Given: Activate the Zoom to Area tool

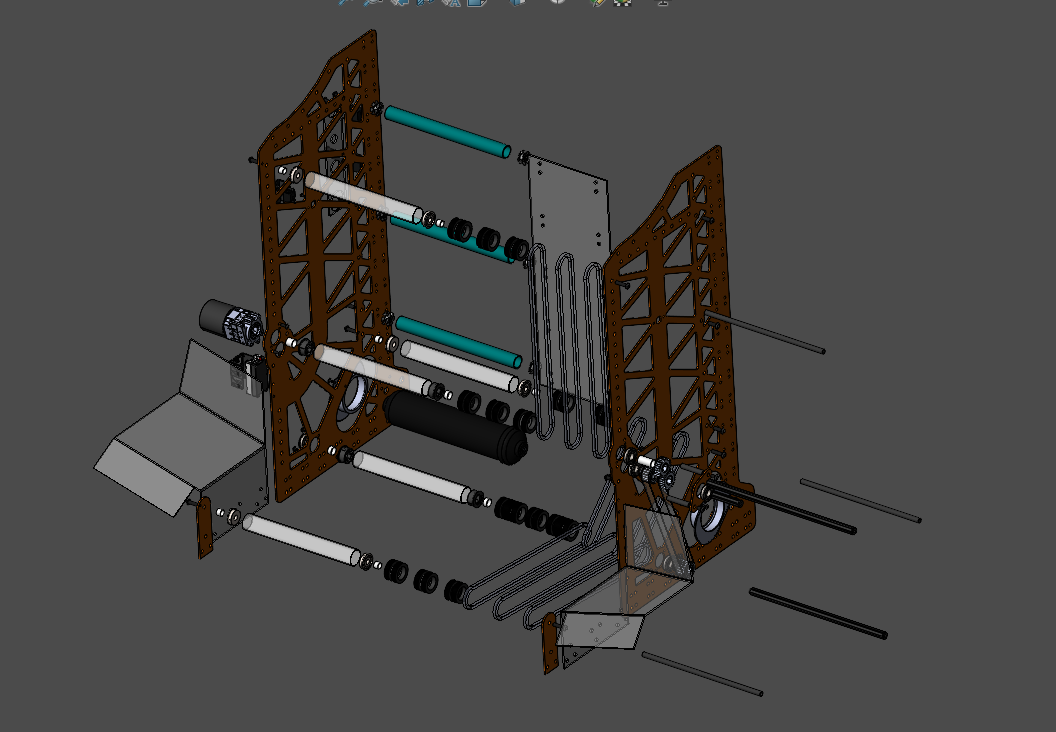Looking at the screenshot, I should [x=372, y=2].
